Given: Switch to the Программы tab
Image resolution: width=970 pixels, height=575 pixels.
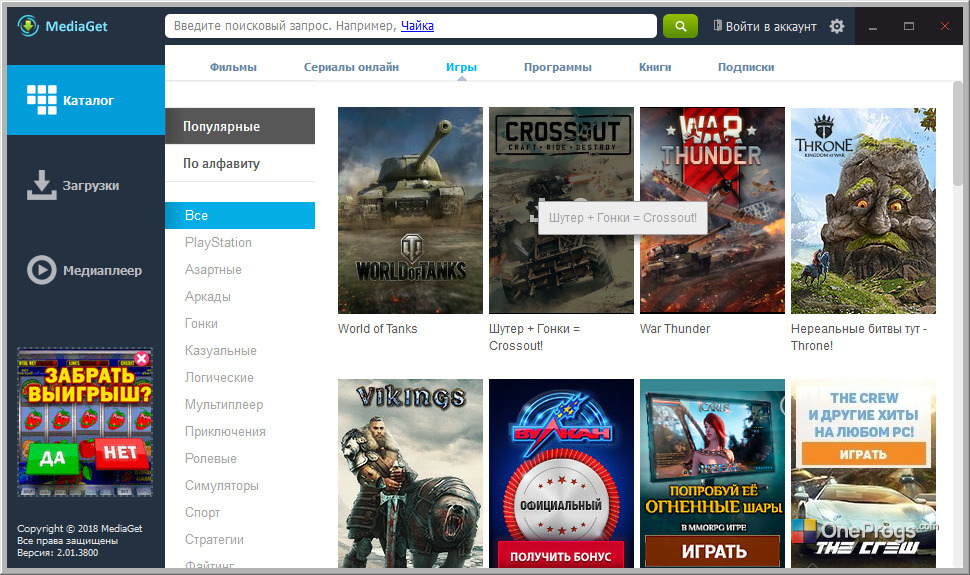Looking at the screenshot, I should 557,67.
